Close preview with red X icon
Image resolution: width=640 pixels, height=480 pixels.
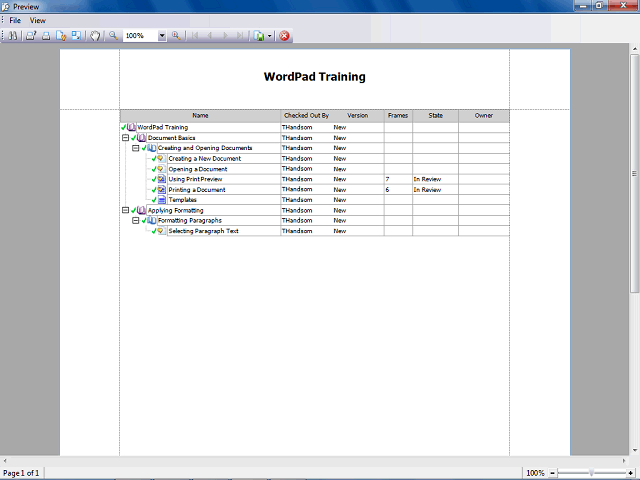coord(284,36)
